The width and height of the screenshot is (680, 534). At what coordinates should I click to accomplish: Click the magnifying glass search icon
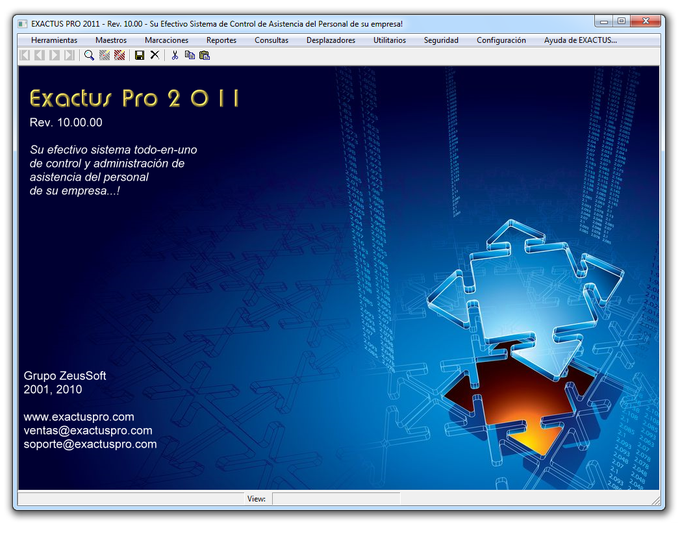(x=89, y=56)
